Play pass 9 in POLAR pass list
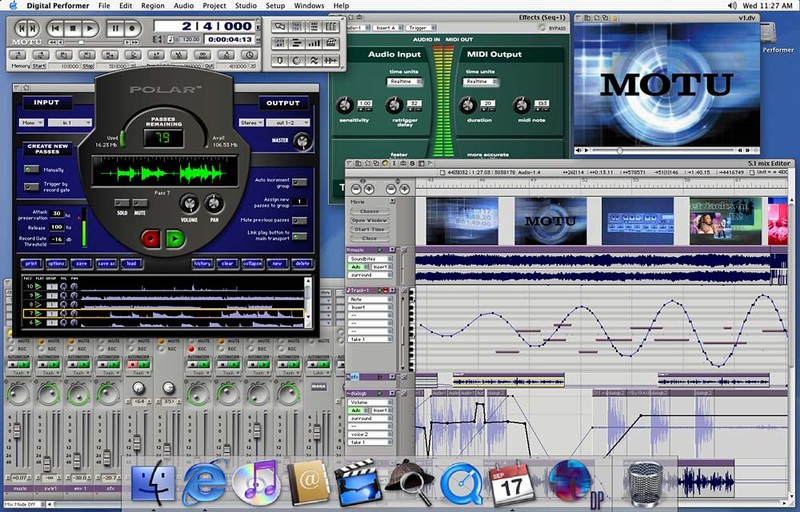The image size is (800, 512). pyautogui.click(x=38, y=295)
